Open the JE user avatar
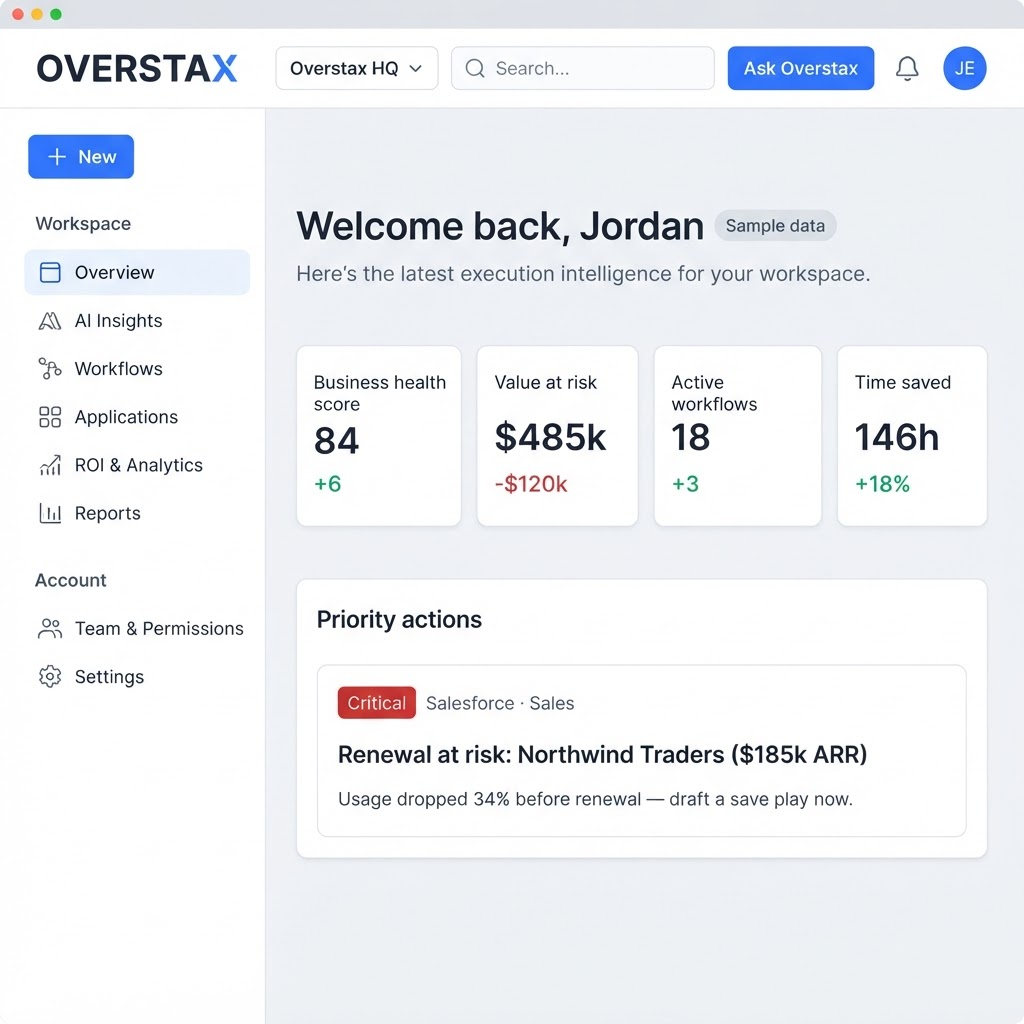The width and height of the screenshot is (1024, 1024). pos(964,68)
